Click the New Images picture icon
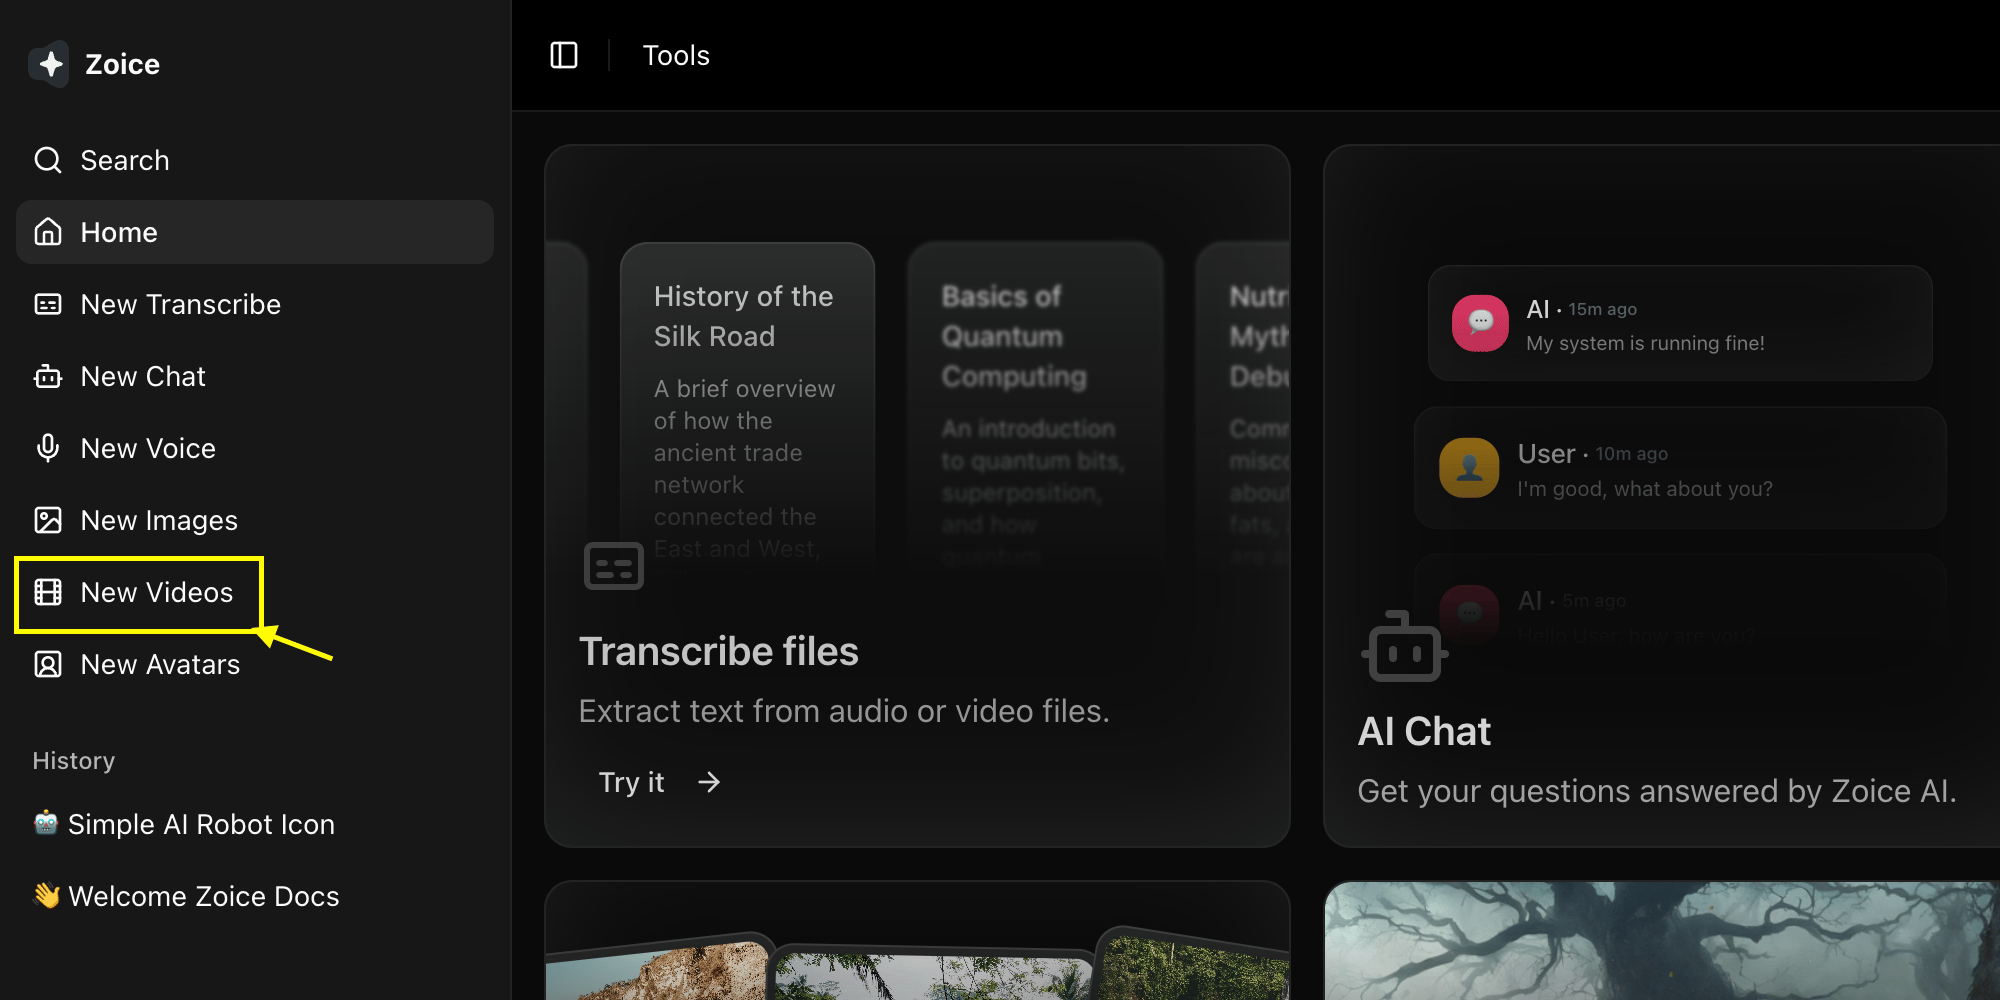 click(48, 520)
